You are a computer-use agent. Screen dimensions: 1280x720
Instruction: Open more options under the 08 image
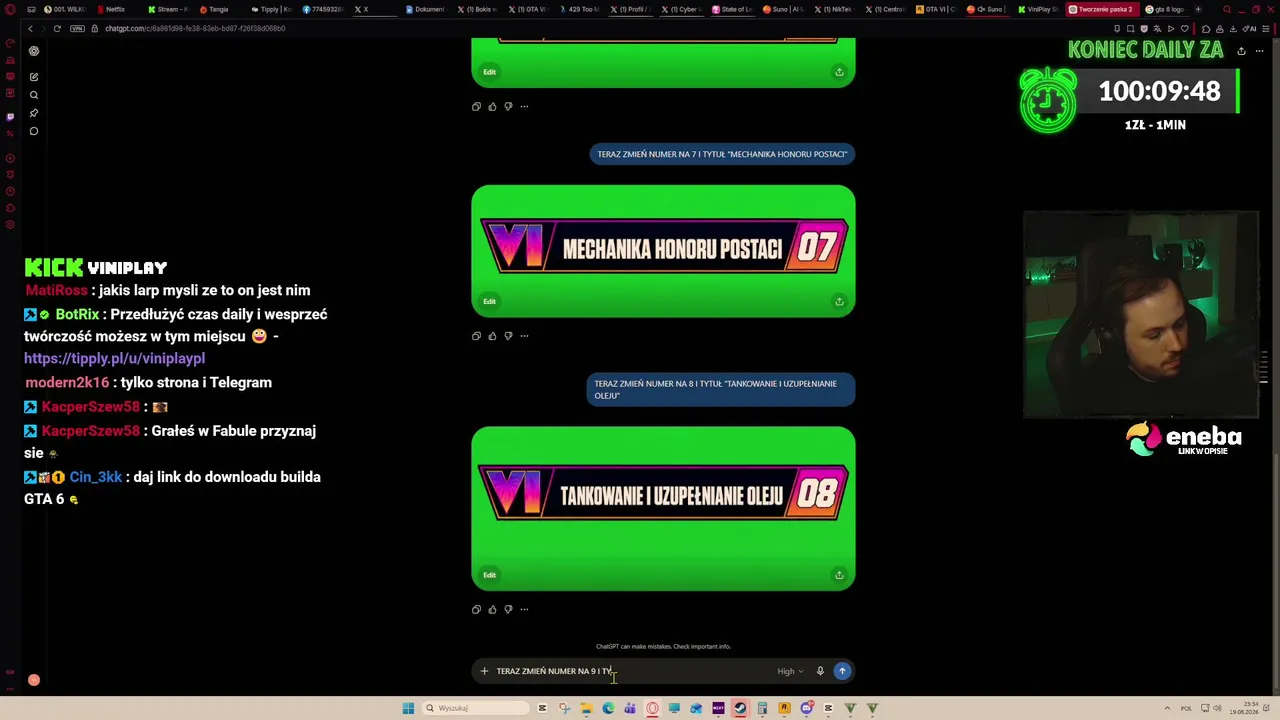pos(524,609)
